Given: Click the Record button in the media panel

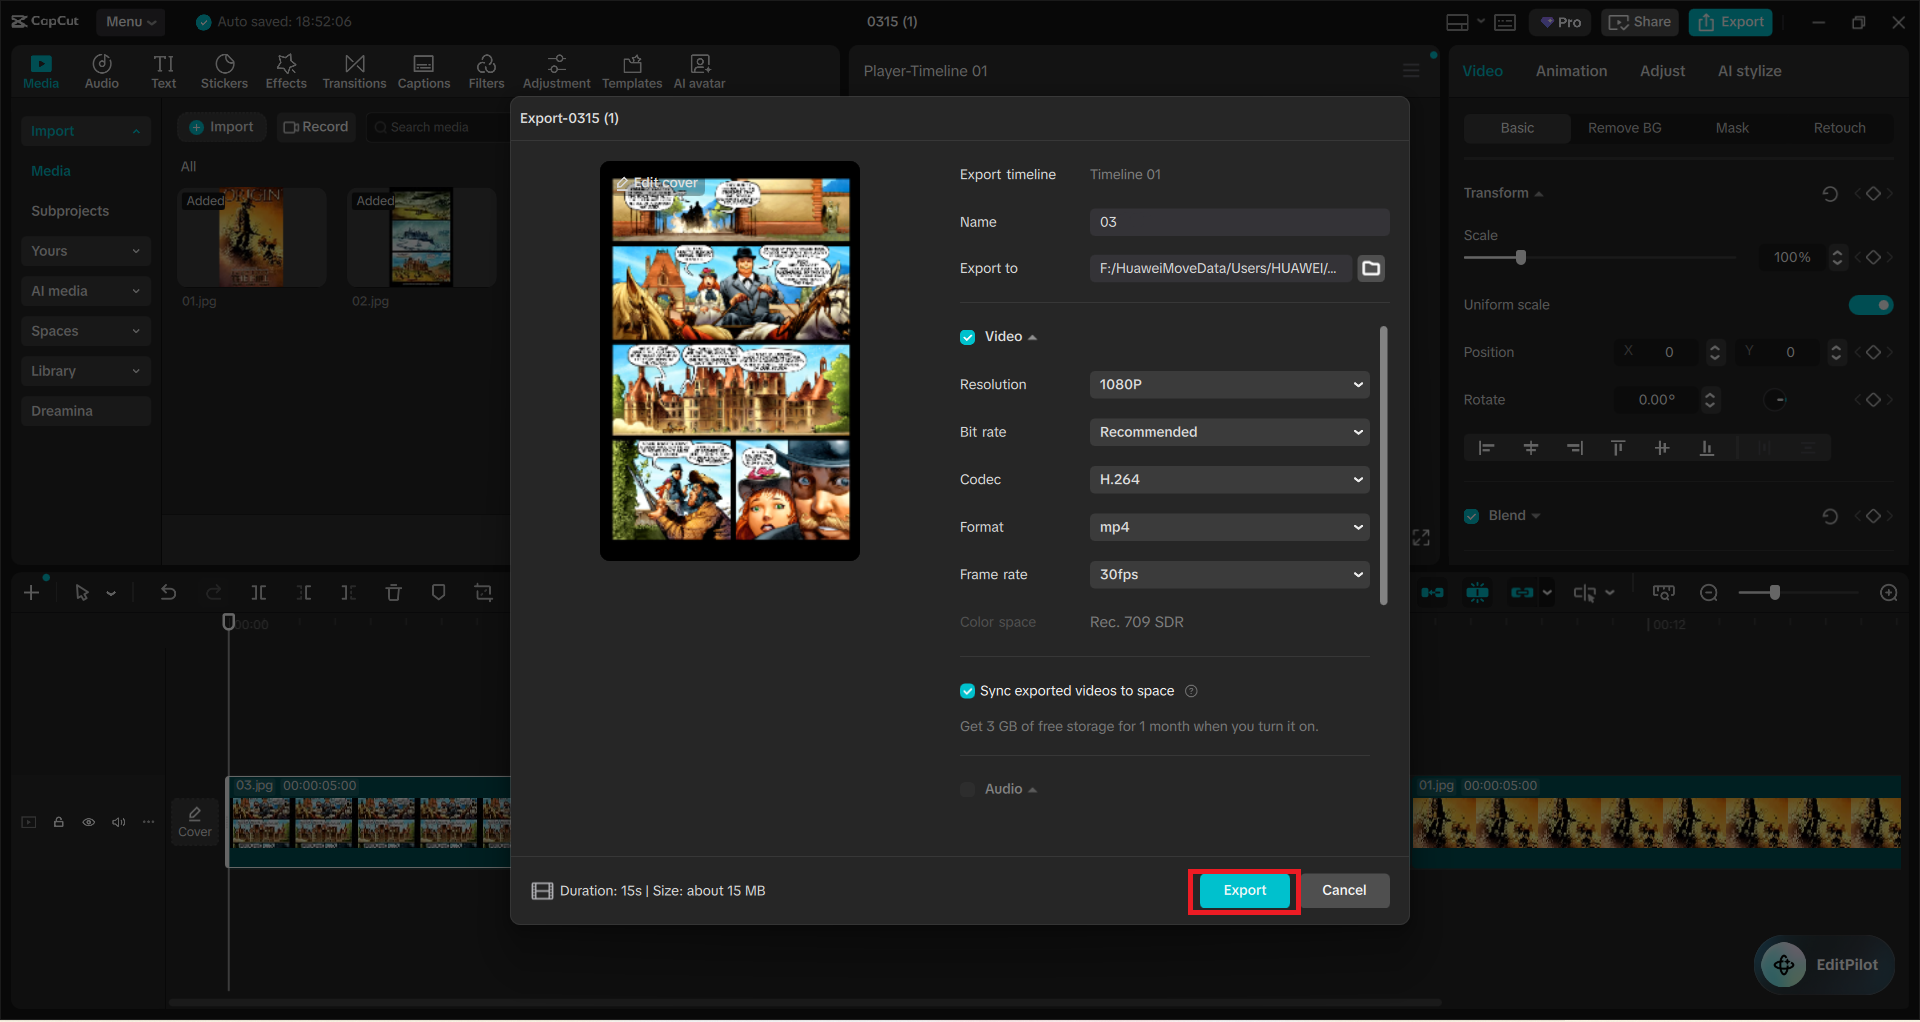Looking at the screenshot, I should pos(316,126).
